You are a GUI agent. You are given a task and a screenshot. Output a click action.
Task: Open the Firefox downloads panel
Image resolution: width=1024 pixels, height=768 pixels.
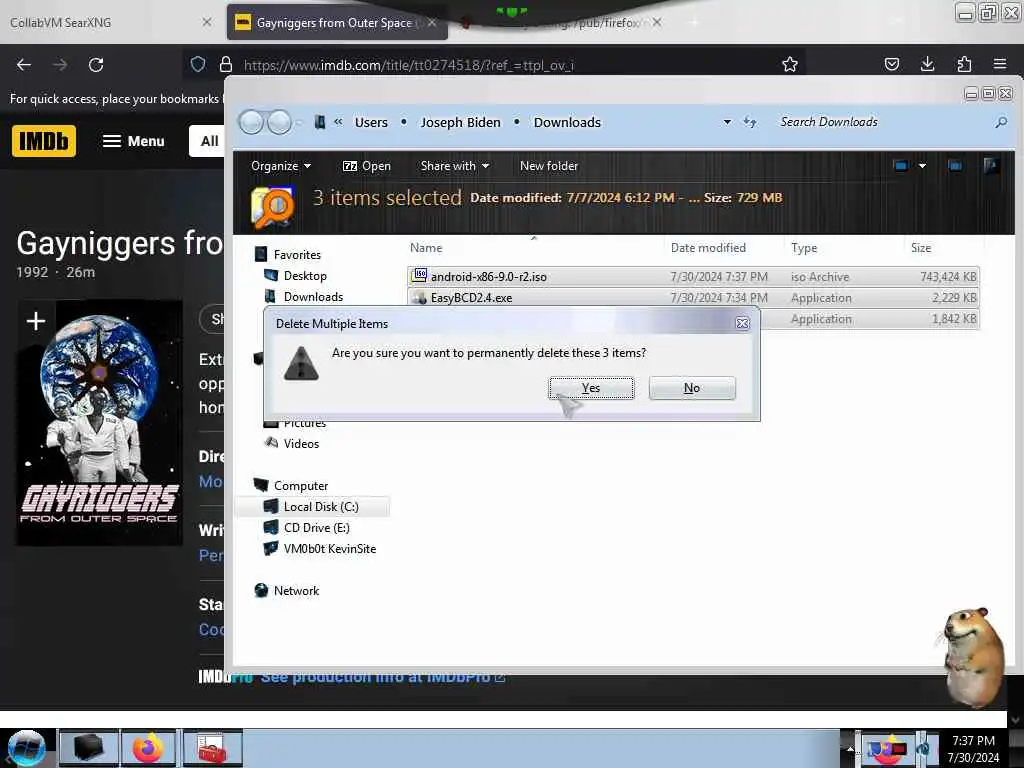point(927,64)
